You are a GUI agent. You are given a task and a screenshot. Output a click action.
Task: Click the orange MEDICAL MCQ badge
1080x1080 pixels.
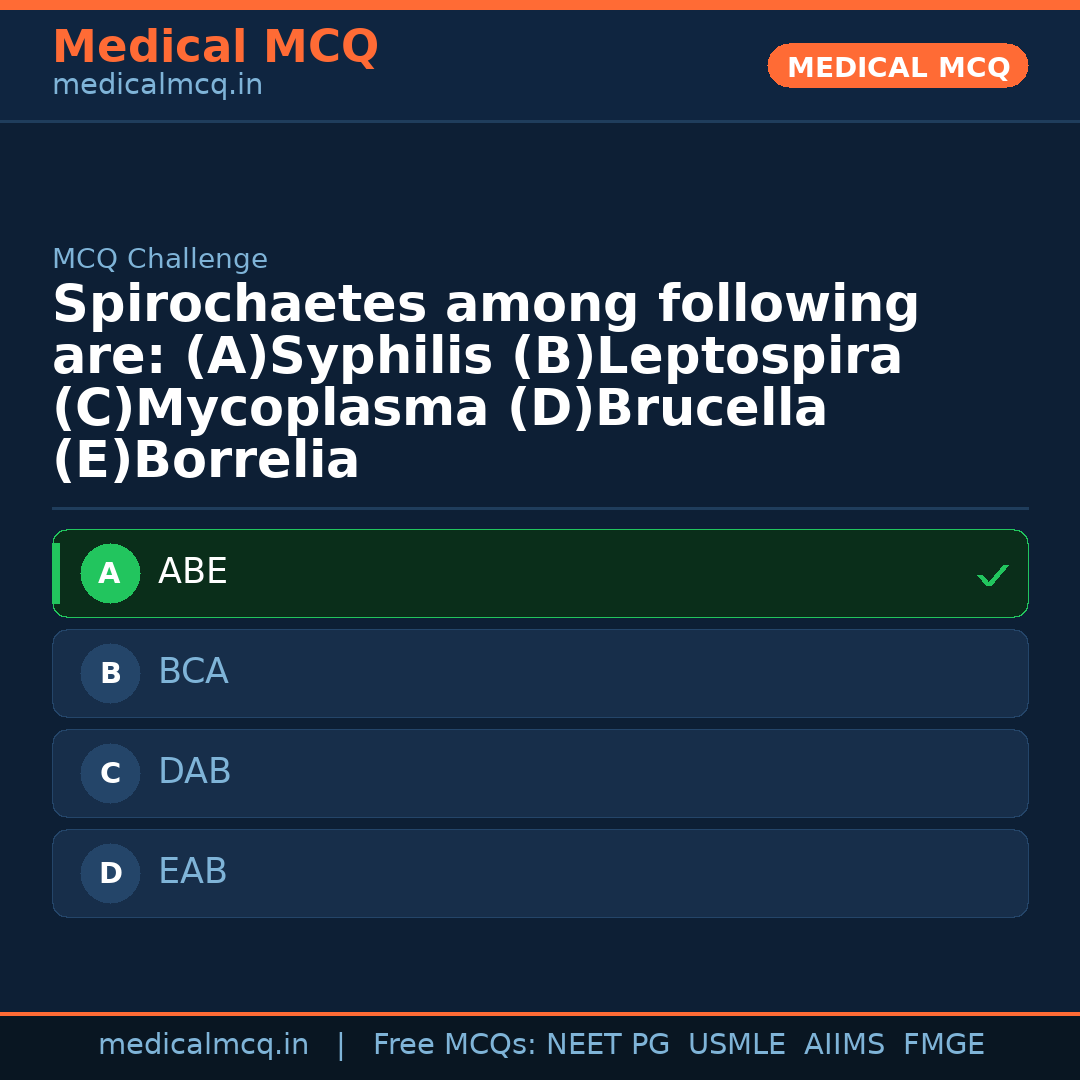pyautogui.click(x=897, y=66)
